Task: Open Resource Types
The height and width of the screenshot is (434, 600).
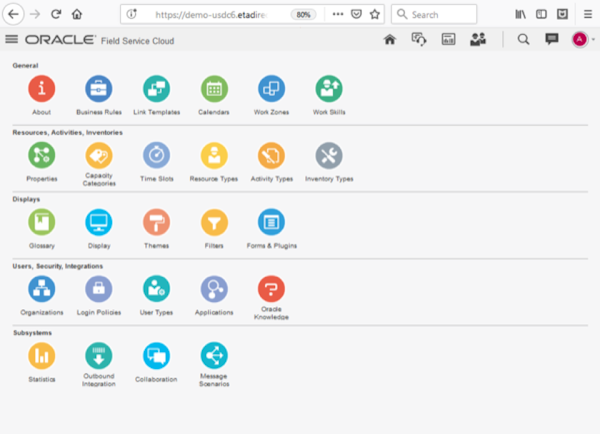Action: [x=214, y=155]
